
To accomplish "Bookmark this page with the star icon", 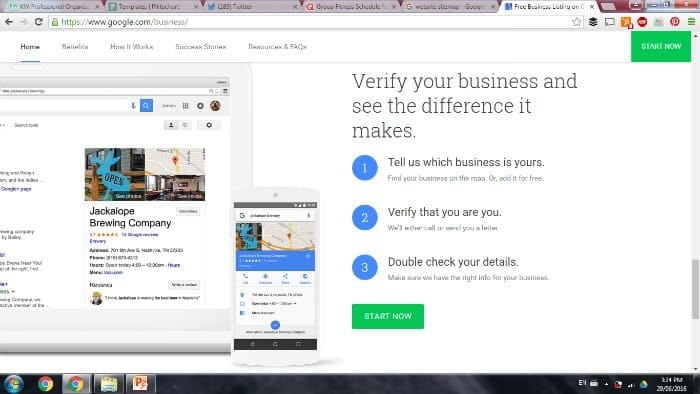I will [x=577, y=22].
